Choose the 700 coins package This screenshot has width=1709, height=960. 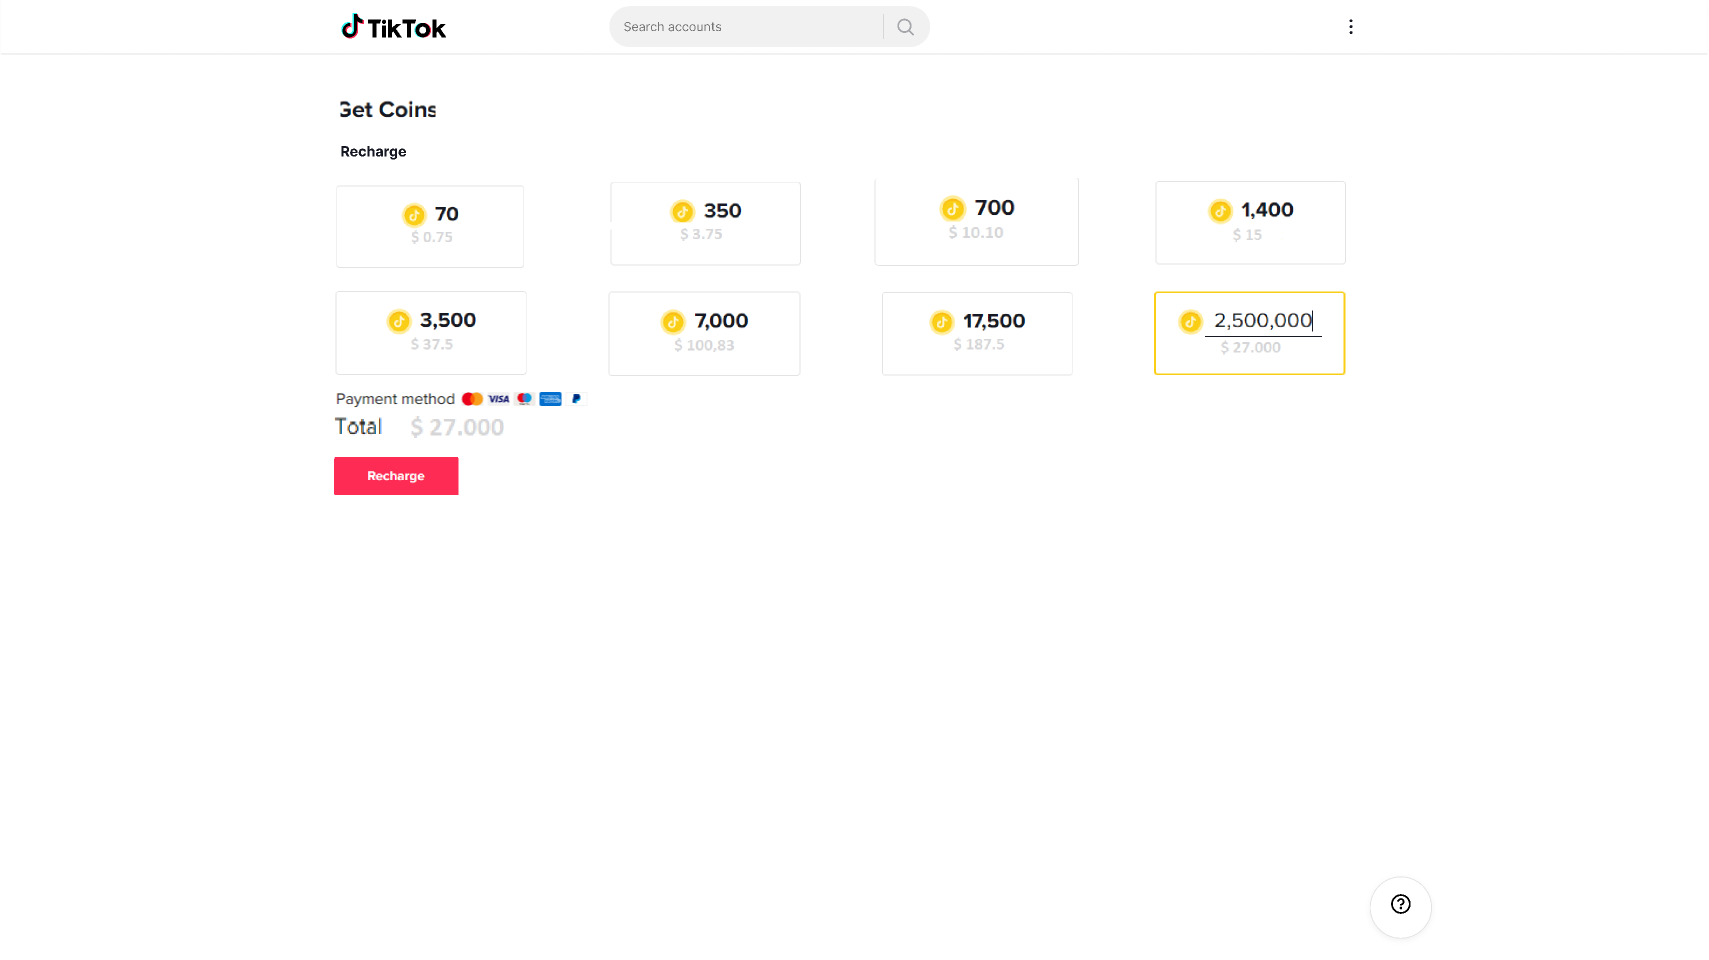976,221
